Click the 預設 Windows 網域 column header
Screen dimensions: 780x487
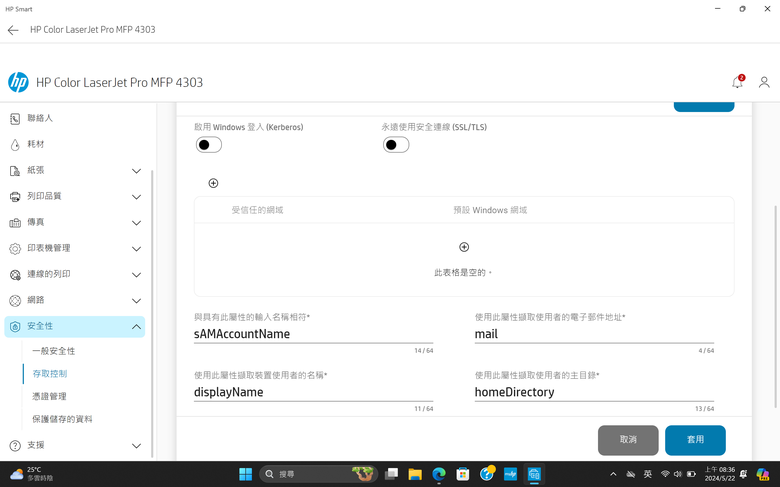(490, 210)
